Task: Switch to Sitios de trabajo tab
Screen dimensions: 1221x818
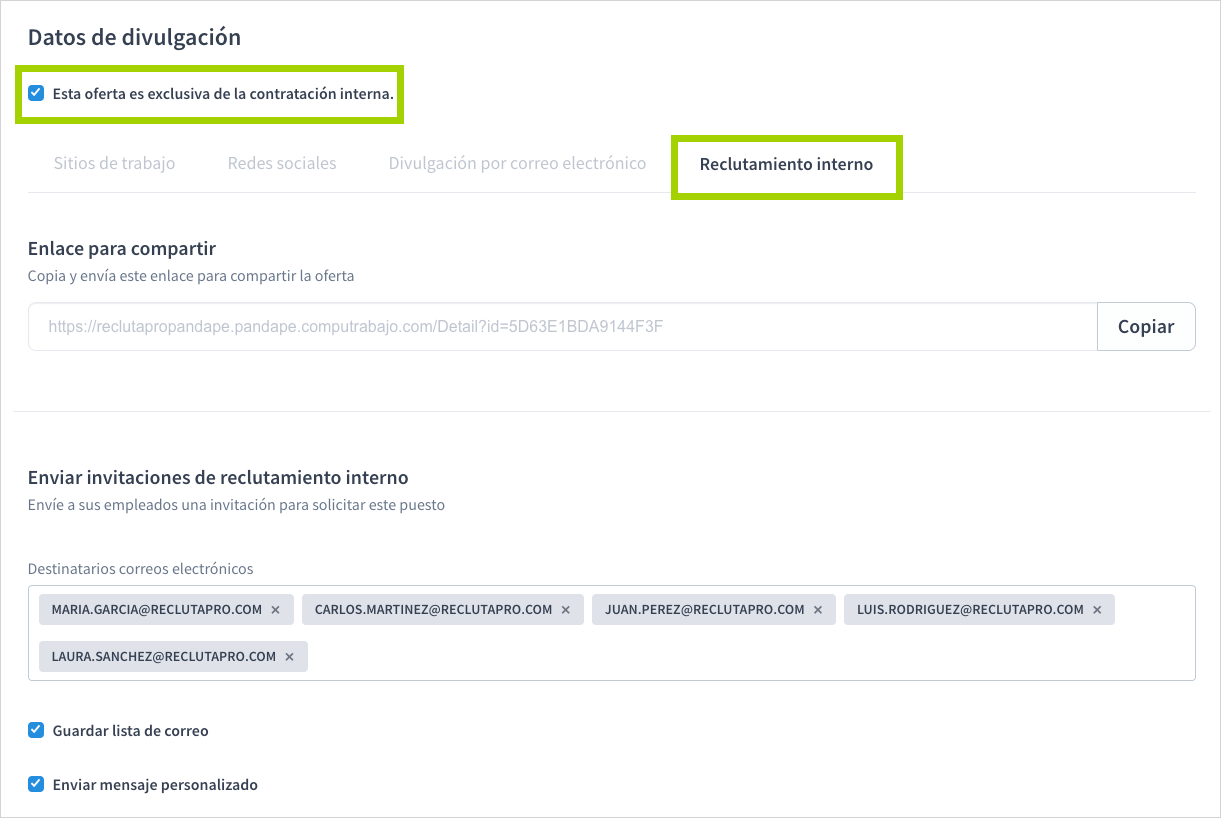Action: coord(114,163)
